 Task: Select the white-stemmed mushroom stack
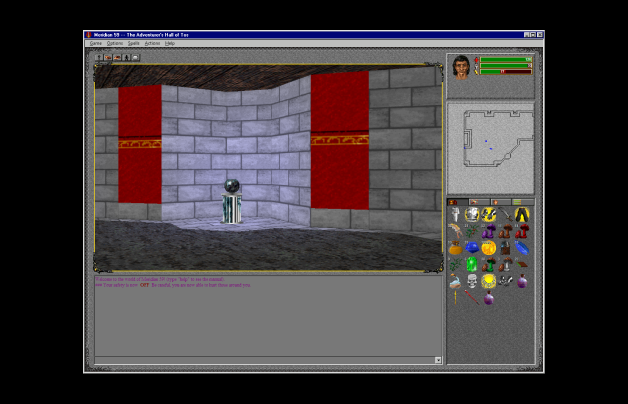click(x=505, y=265)
